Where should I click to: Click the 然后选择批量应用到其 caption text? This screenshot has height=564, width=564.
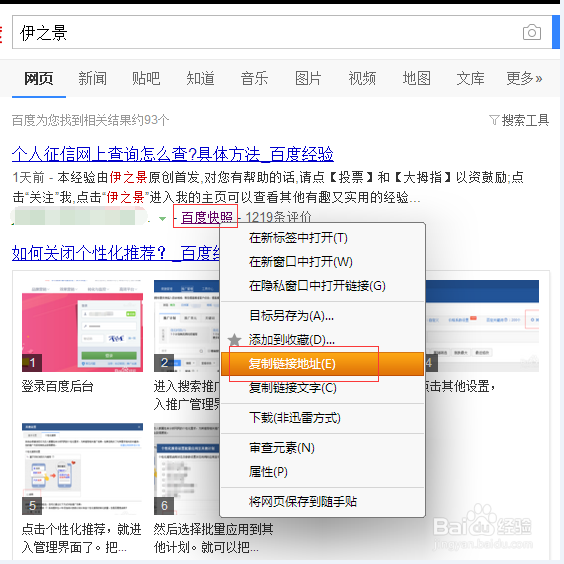(213, 529)
